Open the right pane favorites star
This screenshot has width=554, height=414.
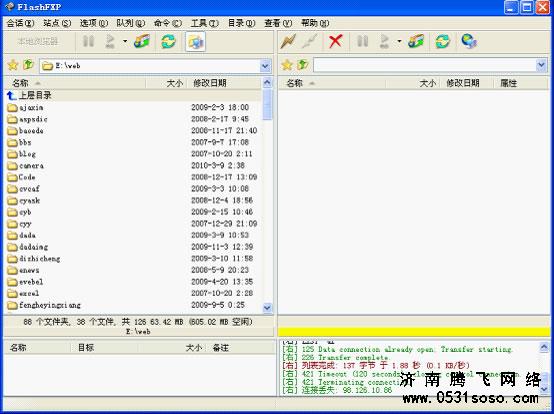(x=287, y=65)
